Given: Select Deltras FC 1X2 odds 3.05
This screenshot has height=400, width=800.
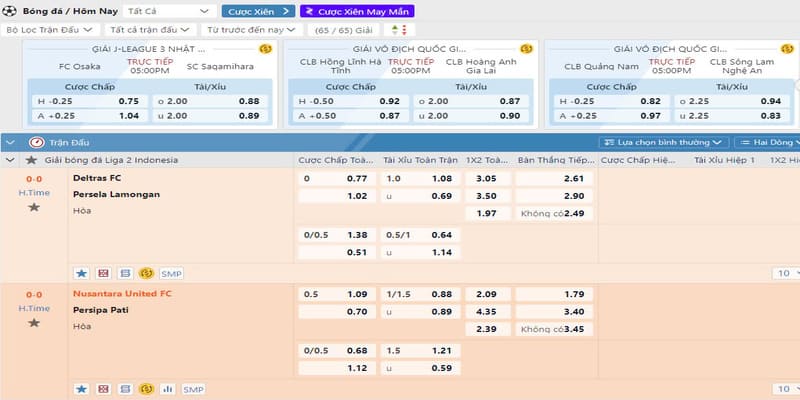Looking at the screenshot, I should coord(488,179).
